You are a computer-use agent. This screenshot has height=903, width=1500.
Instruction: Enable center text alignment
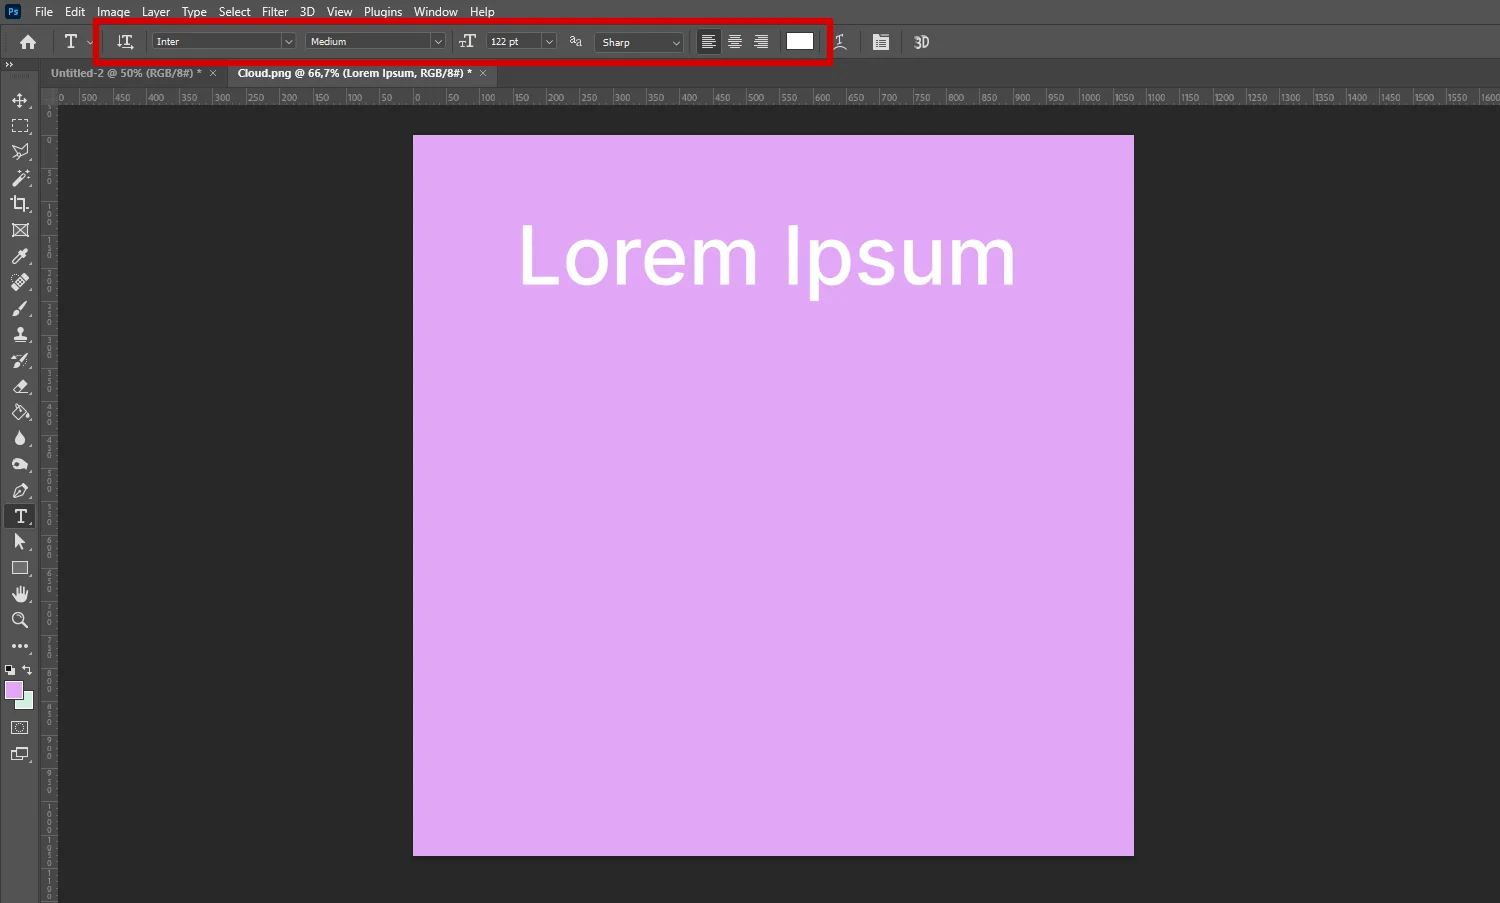(x=735, y=42)
